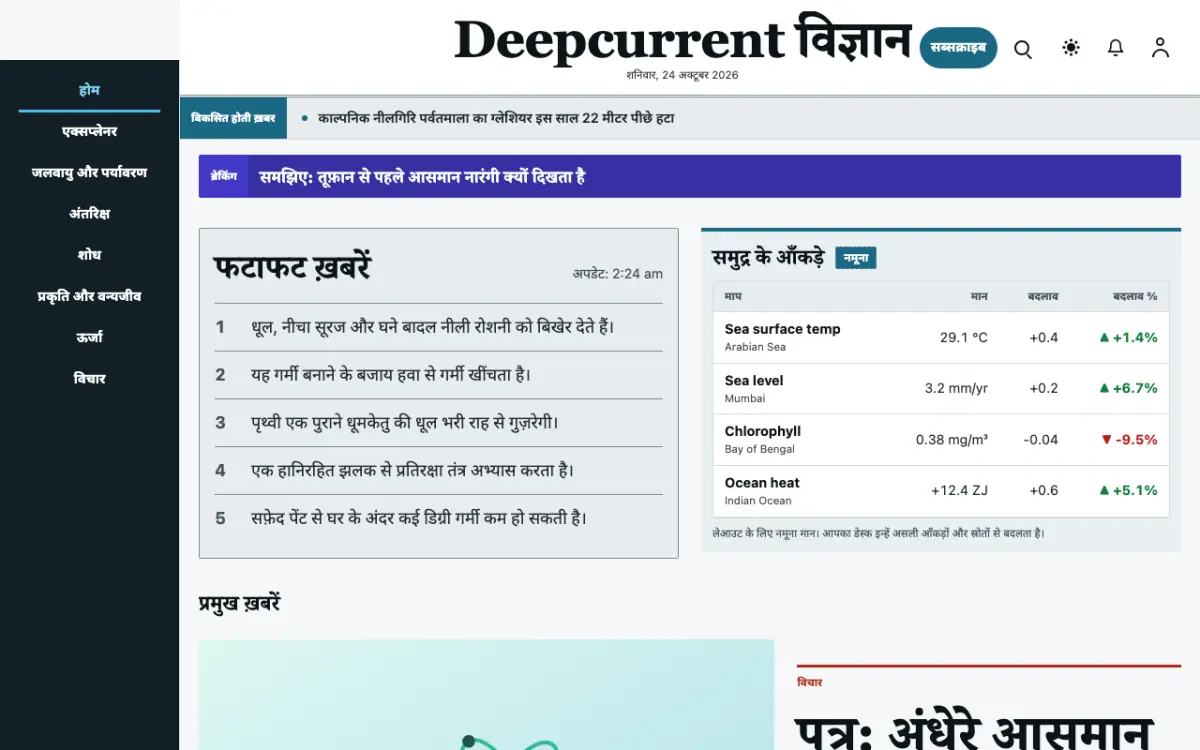1200x750 pixels.
Task: Click the ब्रेकिंग badge
Action: tap(224, 176)
